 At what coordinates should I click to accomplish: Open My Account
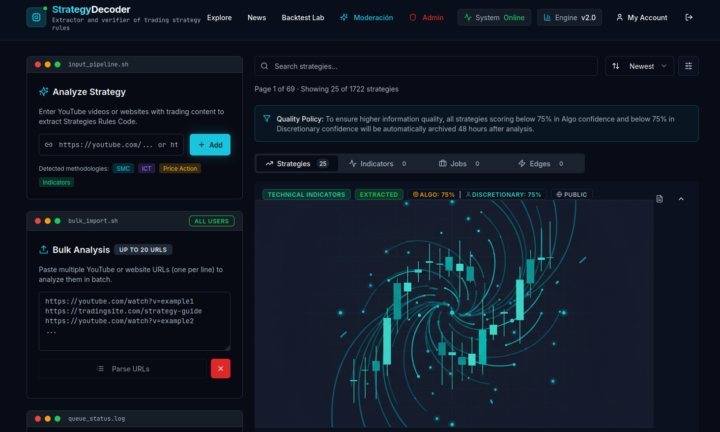click(641, 17)
